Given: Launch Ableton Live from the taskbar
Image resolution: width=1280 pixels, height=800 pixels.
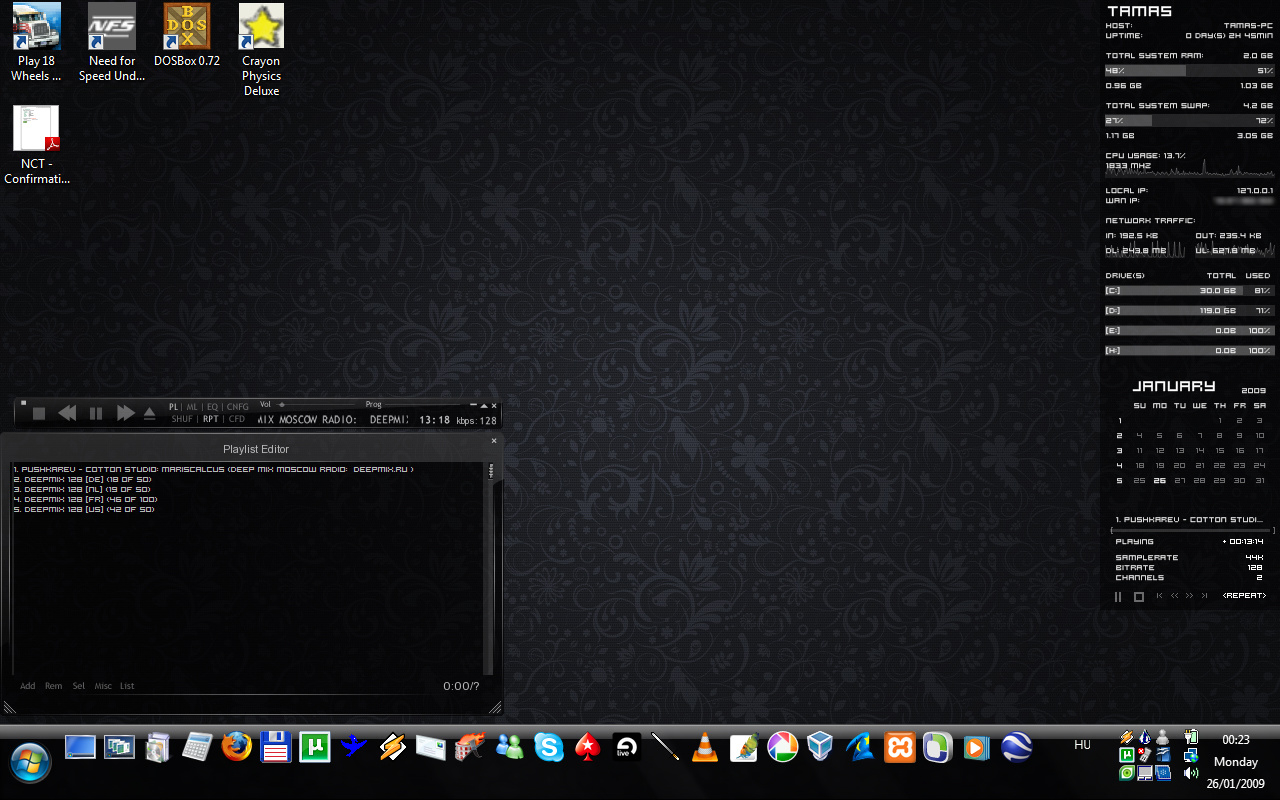Looking at the screenshot, I should click(x=627, y=747).
